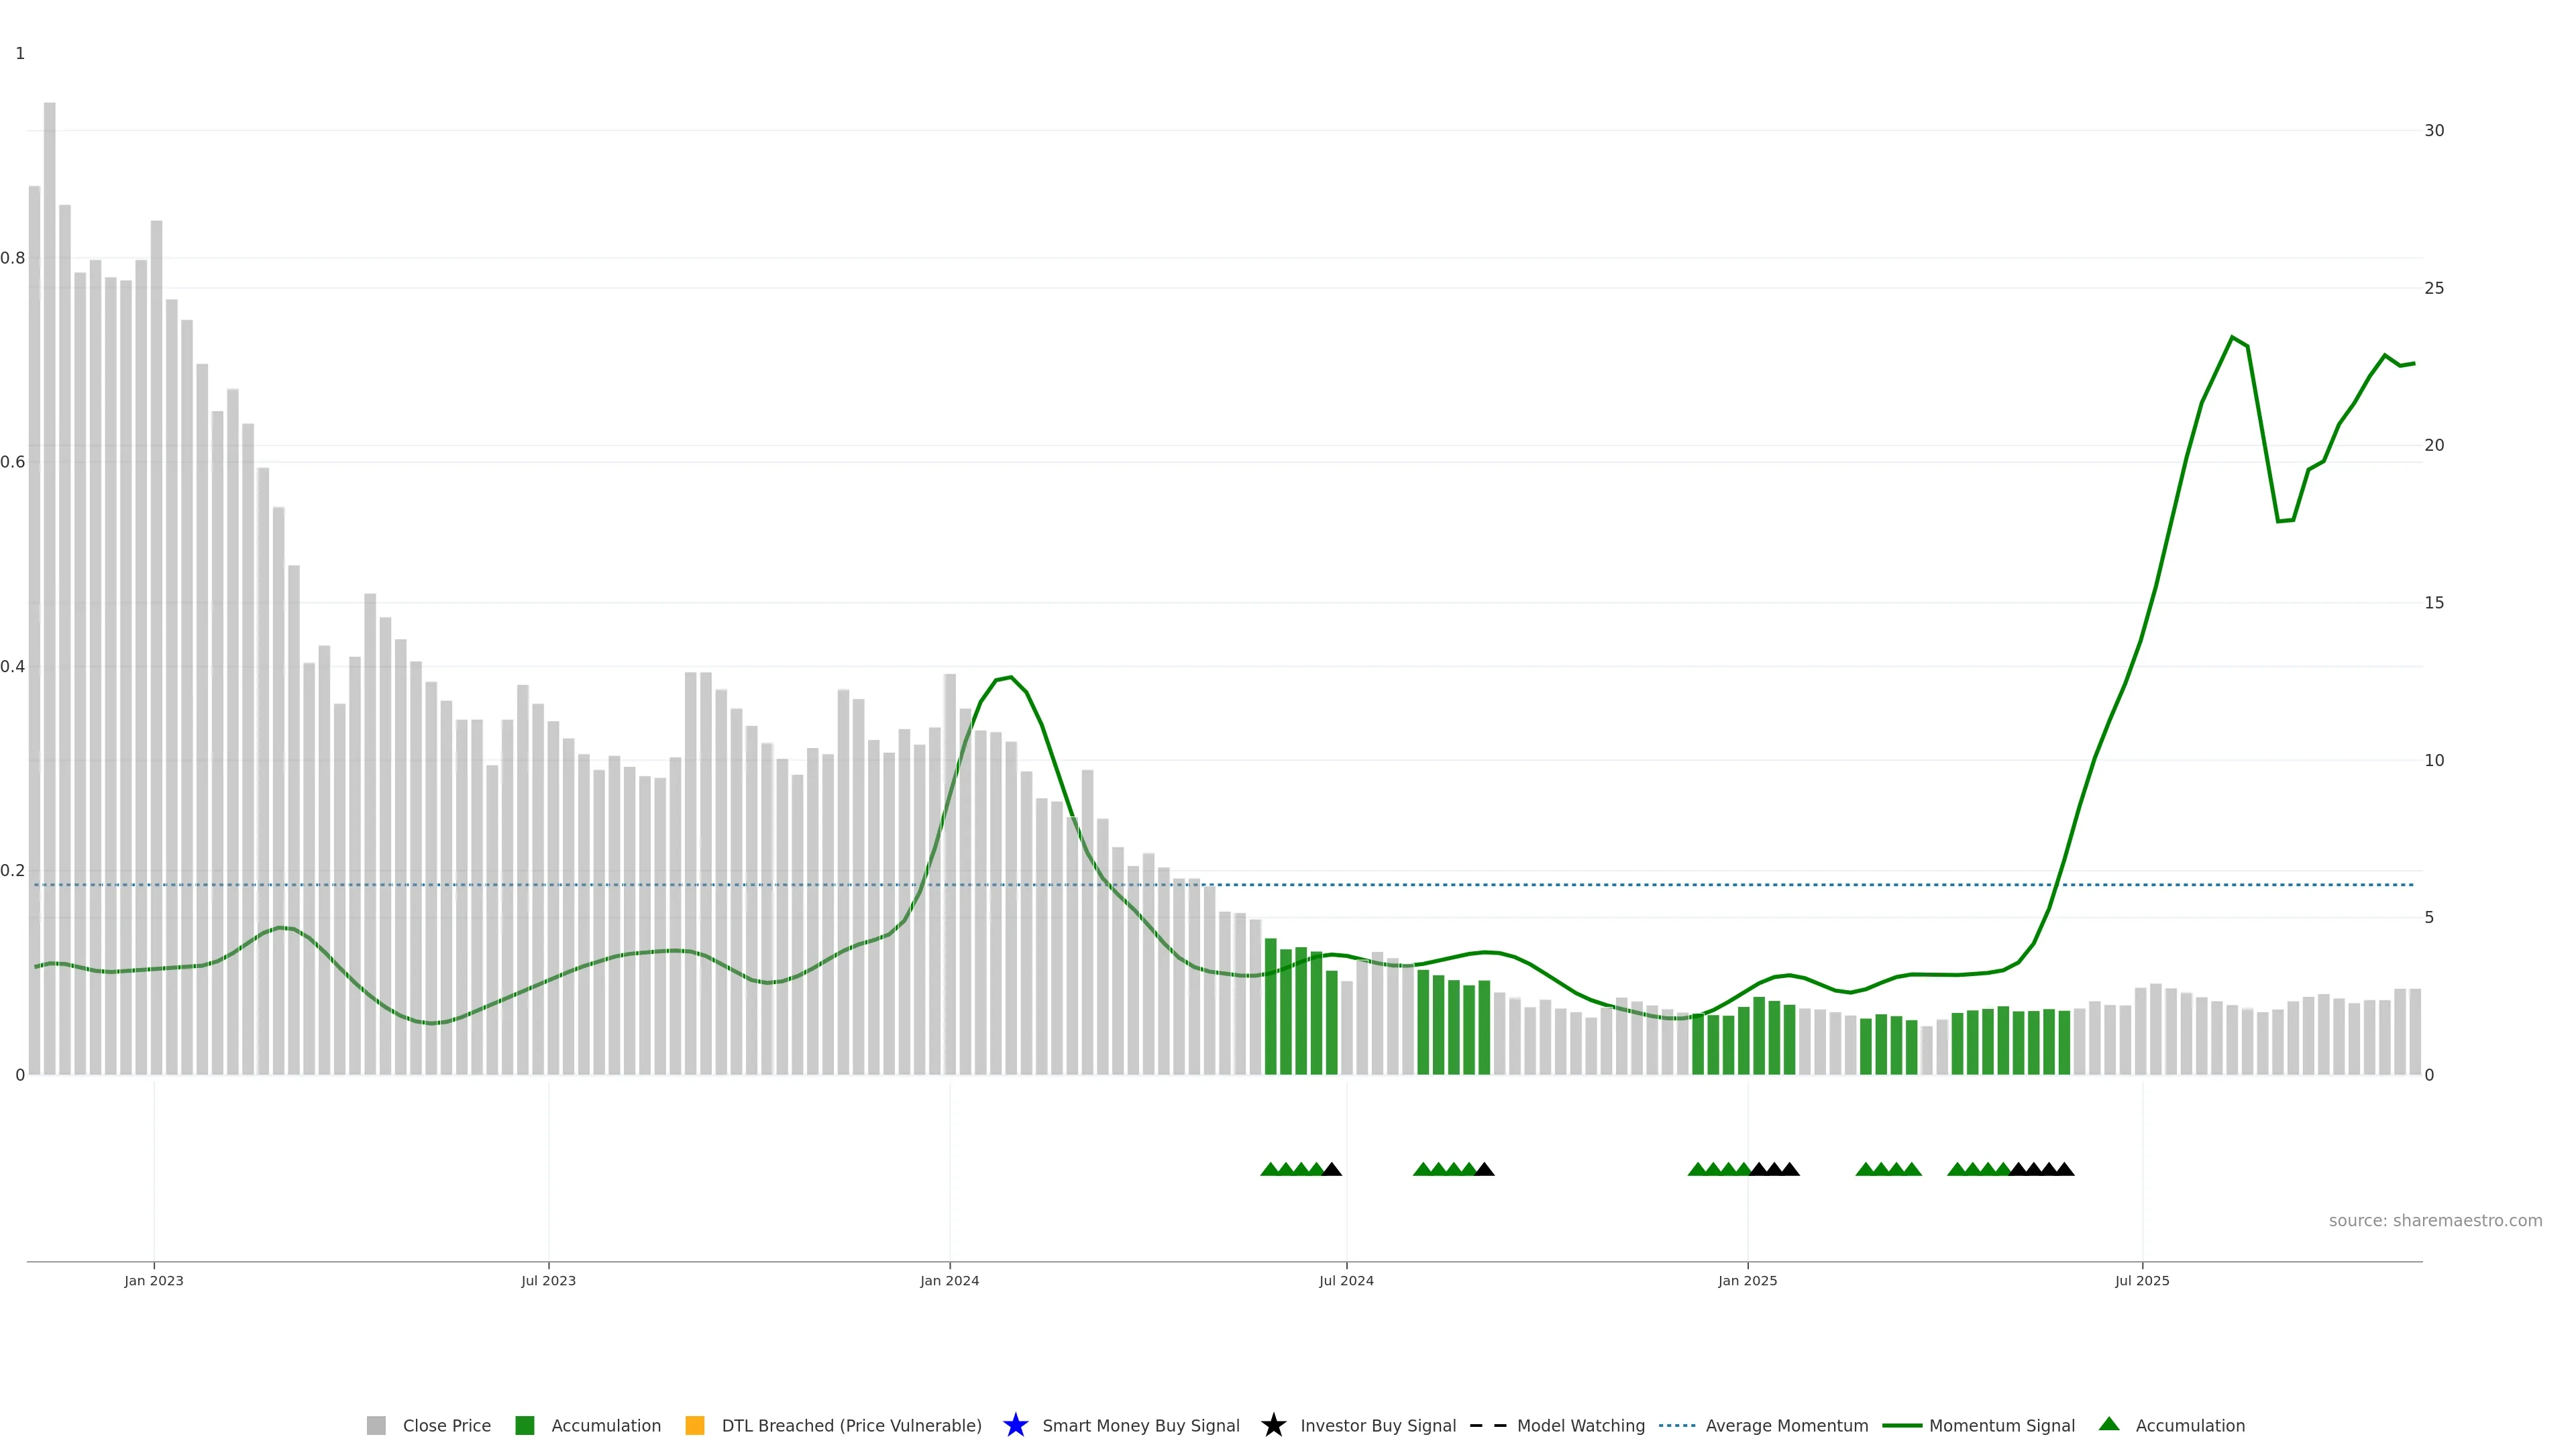Click the Jan 2024 x-axis label
This screenshot has width=2576, height=1449.
pos(949,1280)
